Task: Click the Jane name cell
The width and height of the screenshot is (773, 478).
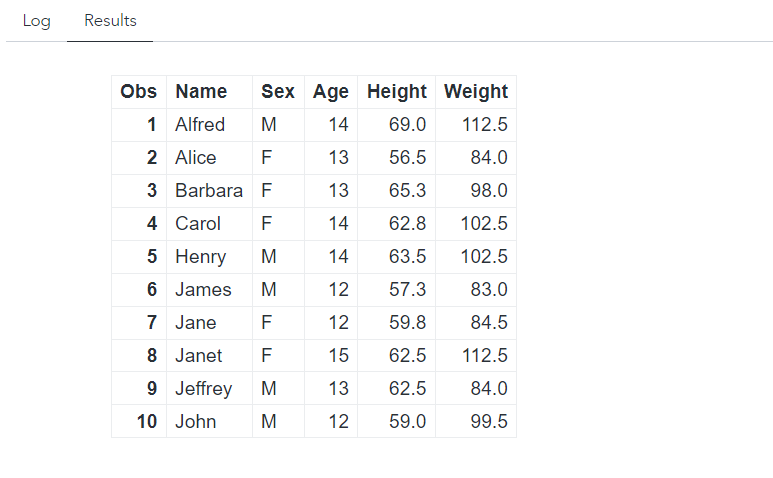Action: 195,323
